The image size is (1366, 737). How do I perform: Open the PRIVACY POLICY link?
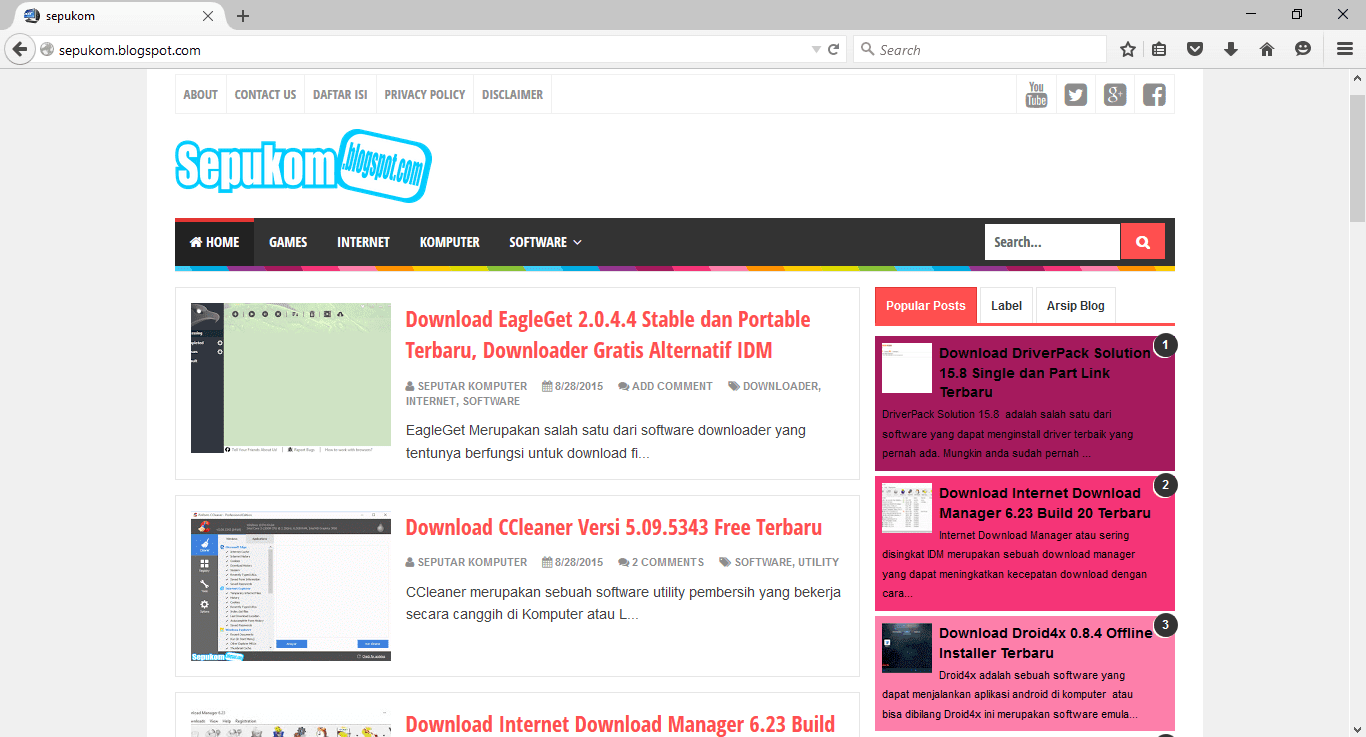pos(425,95)
